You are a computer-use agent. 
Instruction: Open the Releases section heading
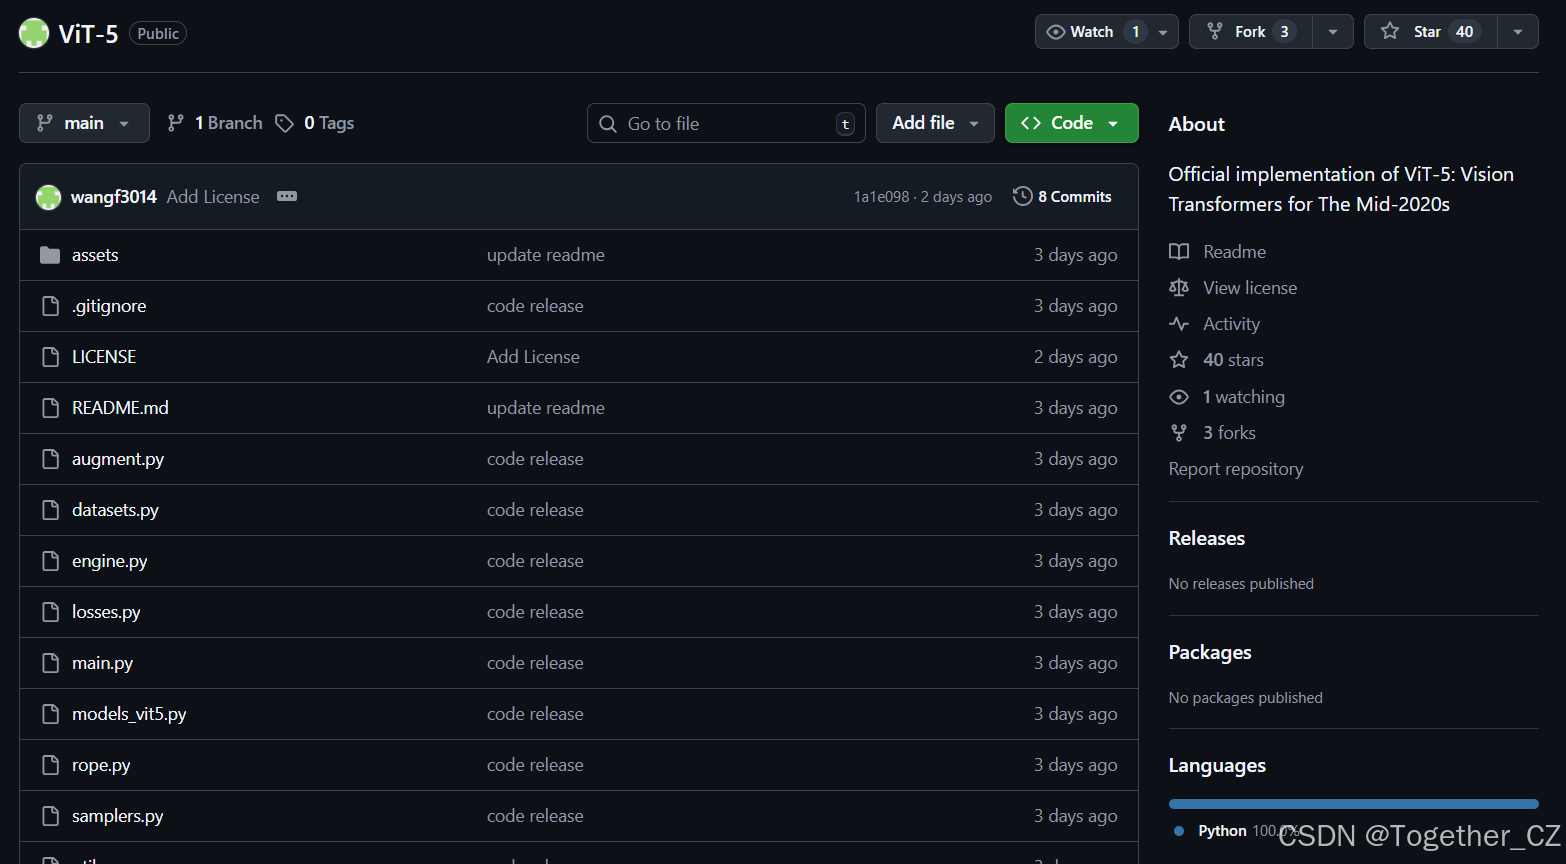(1207, 538)
